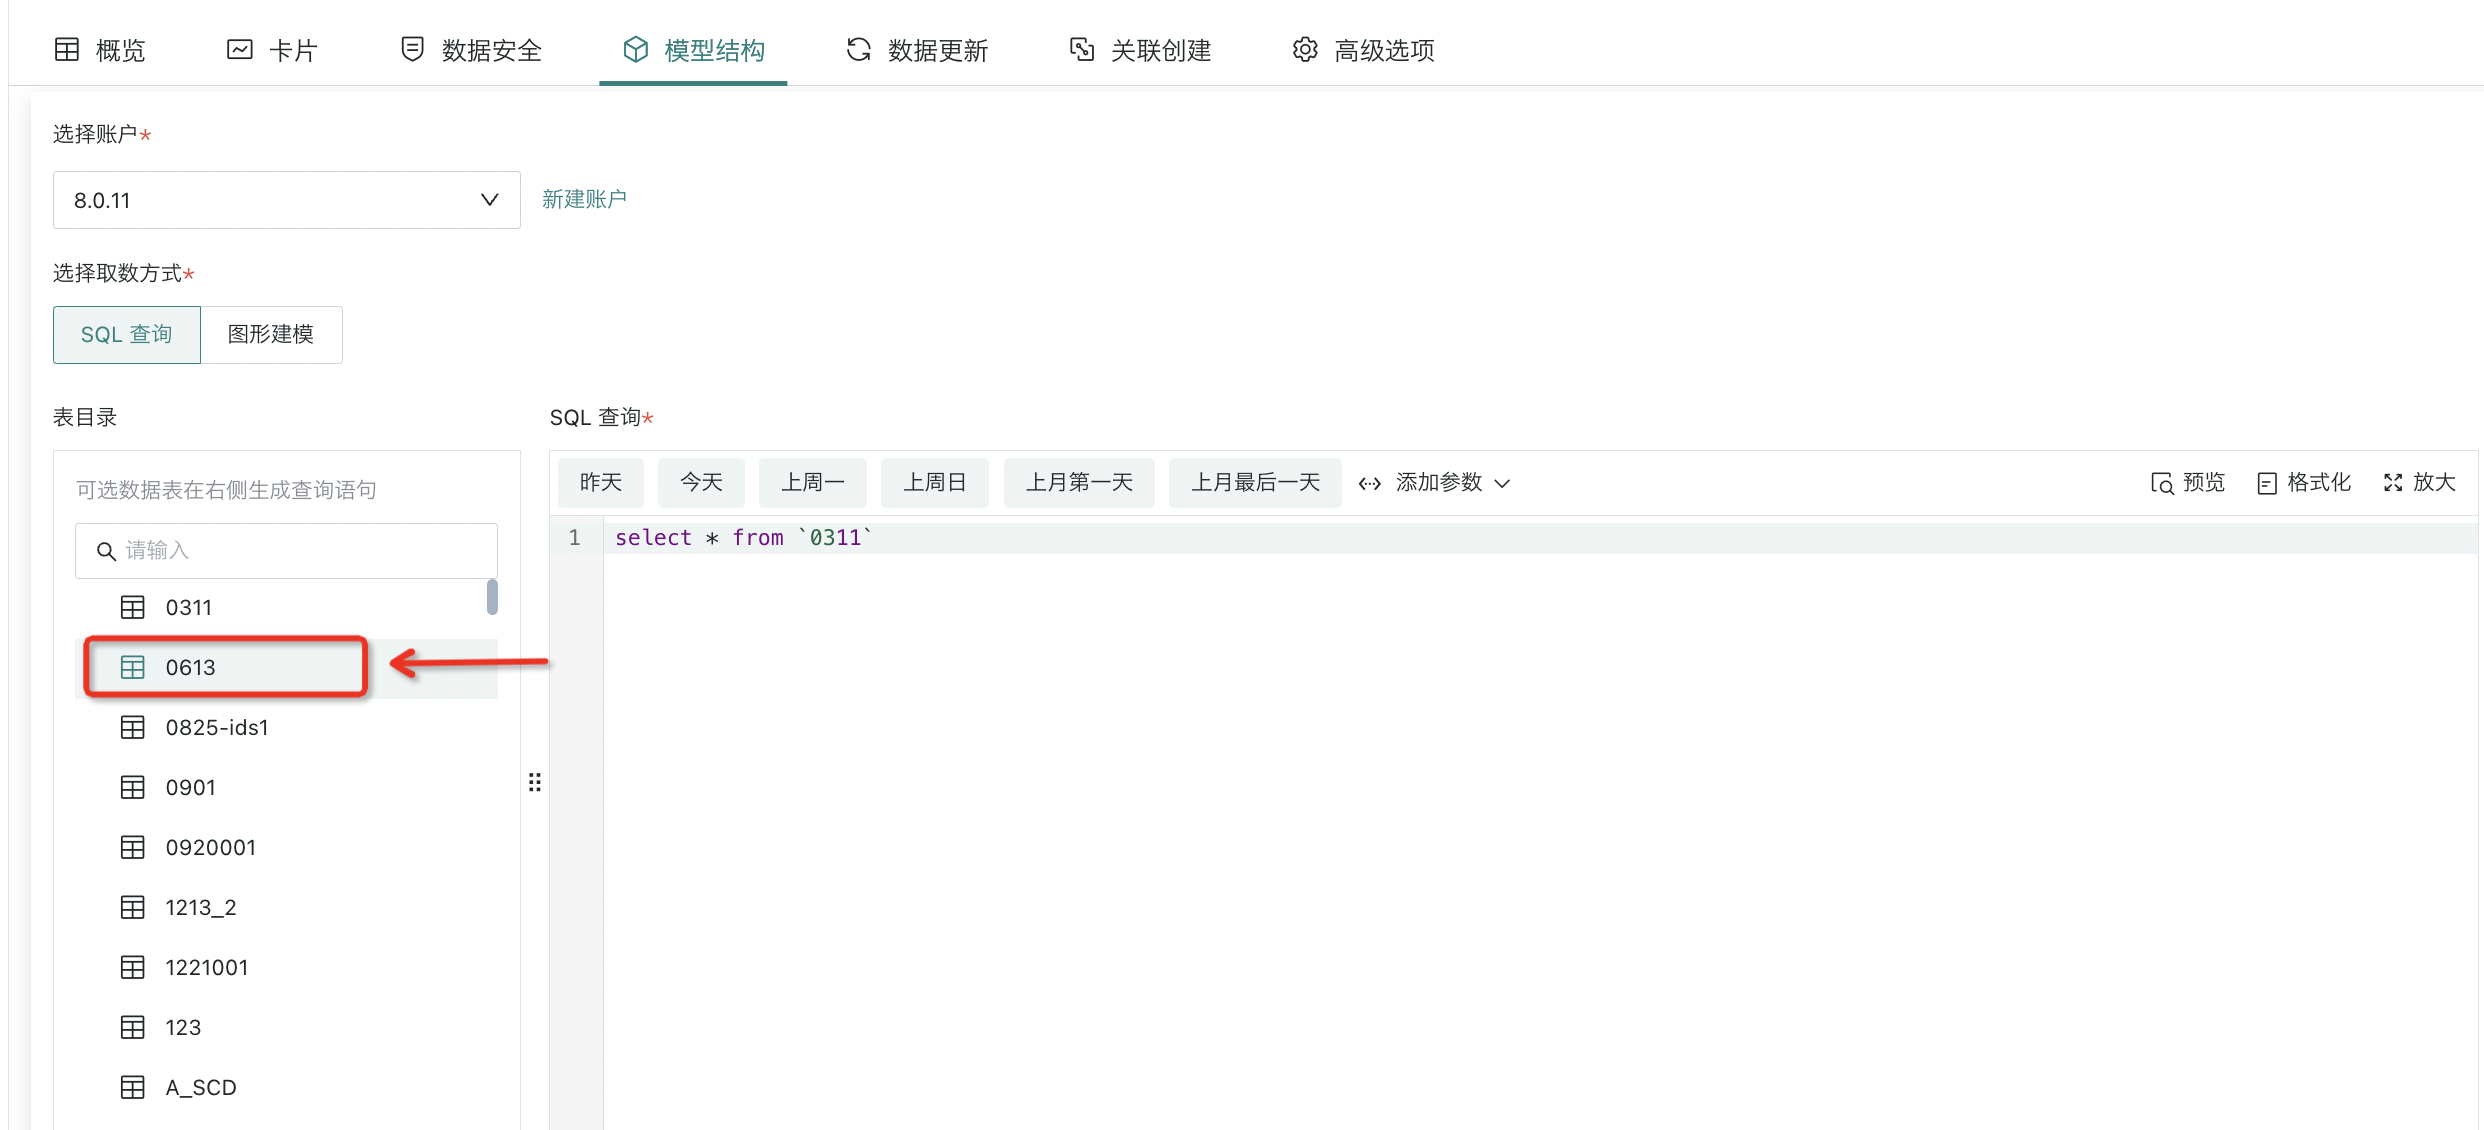Screen dimensions: 2484x1130
Task: Click the table icon beside 0311
Action: click(133, 607)
